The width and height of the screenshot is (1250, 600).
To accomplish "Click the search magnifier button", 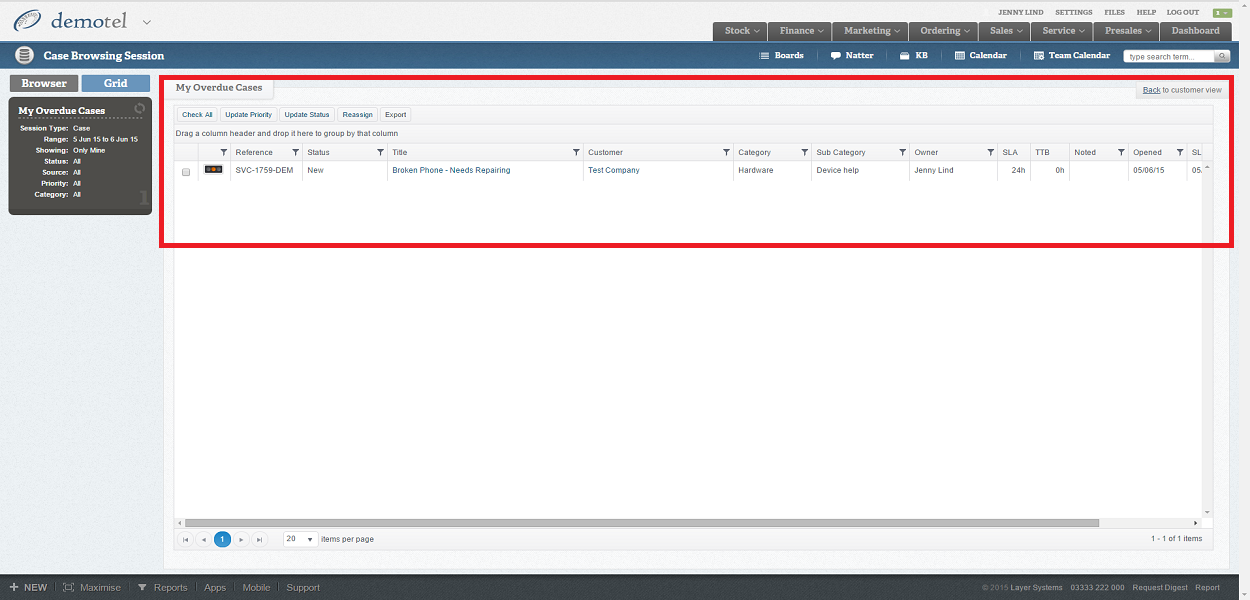I will [1222, 56].
